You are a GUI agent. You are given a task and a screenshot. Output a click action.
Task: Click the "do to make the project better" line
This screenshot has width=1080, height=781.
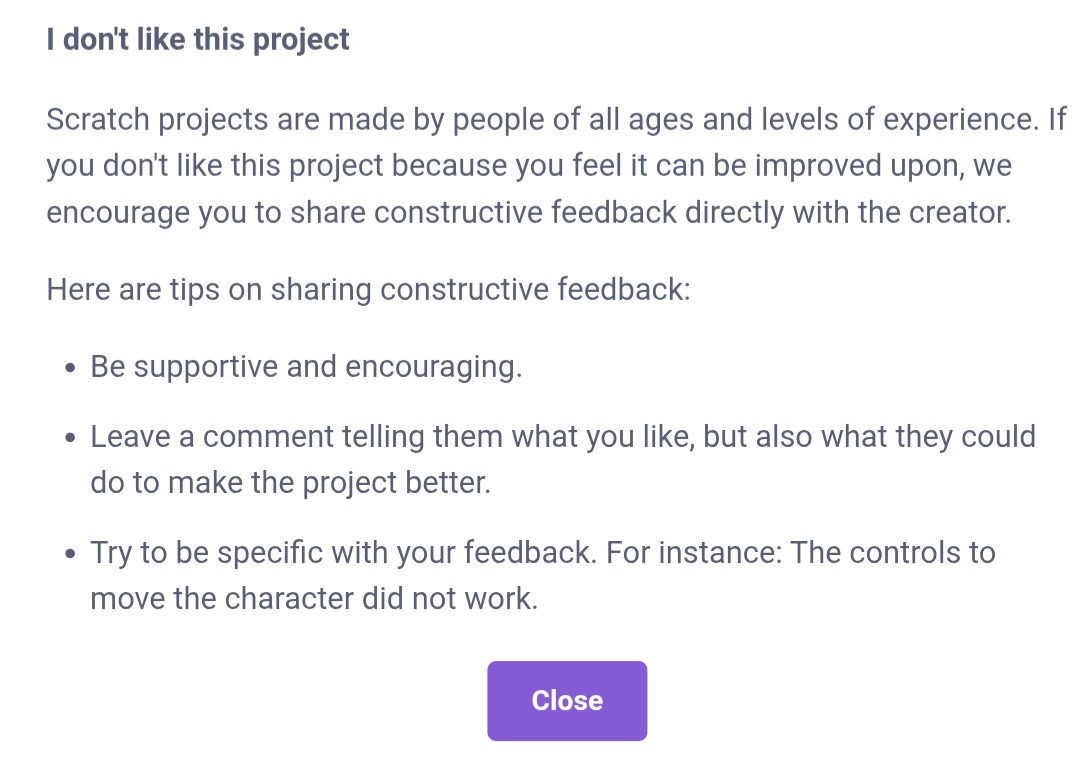coord(290,483)
